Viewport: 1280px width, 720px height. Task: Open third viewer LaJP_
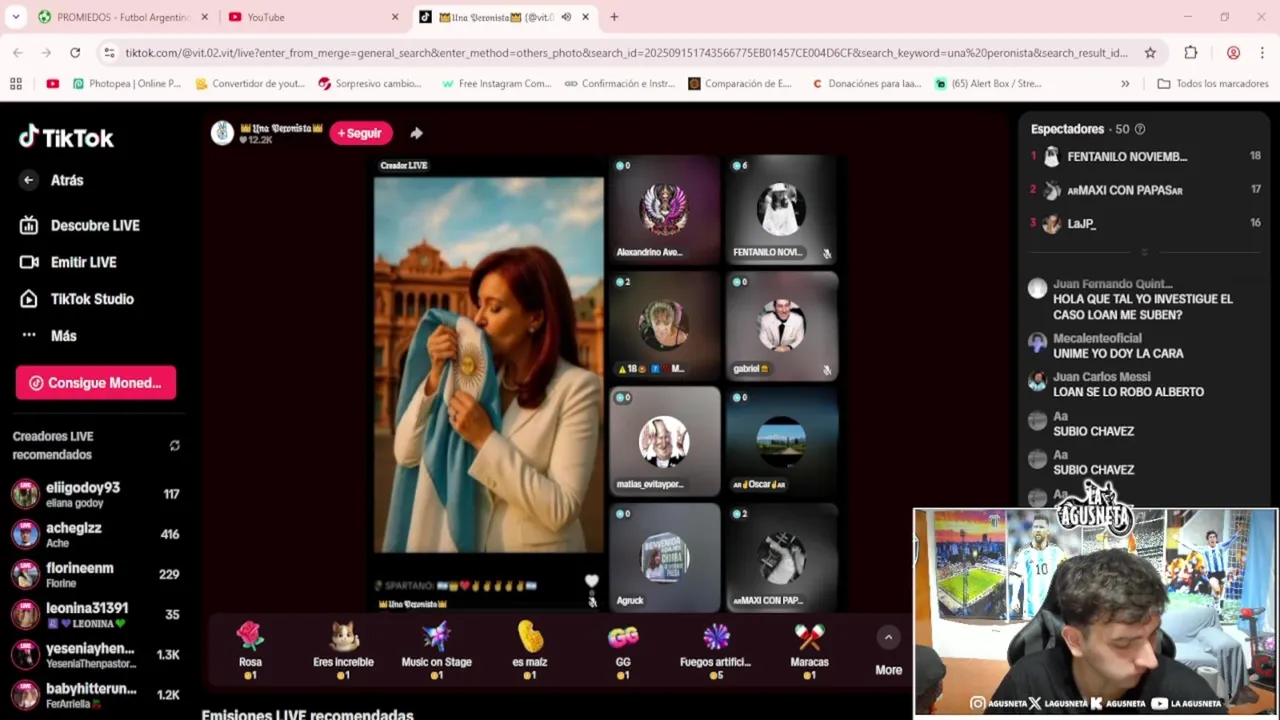1146,223
